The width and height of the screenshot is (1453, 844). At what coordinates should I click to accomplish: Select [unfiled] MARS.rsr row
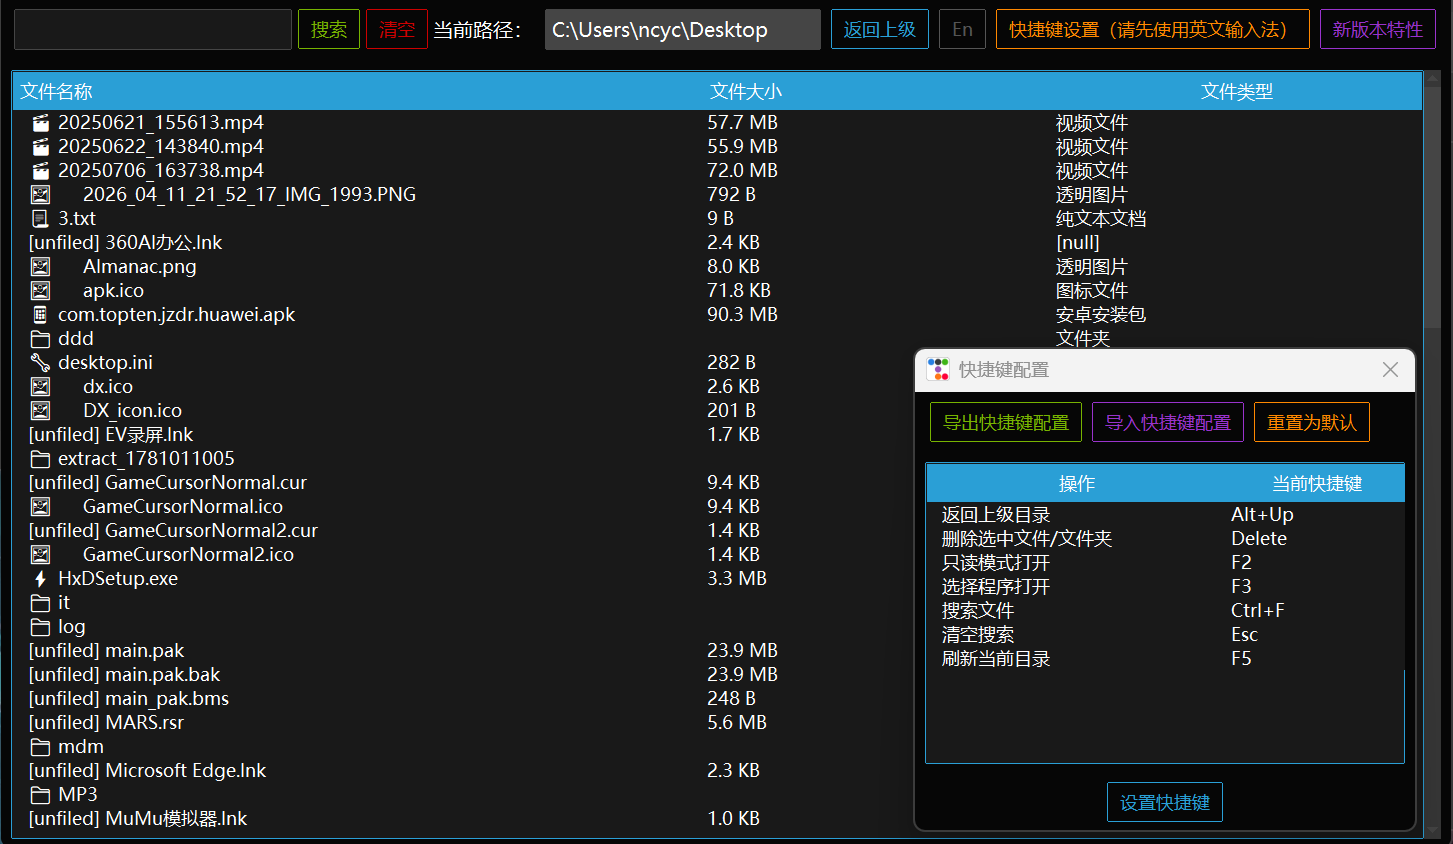pos(465,723)
